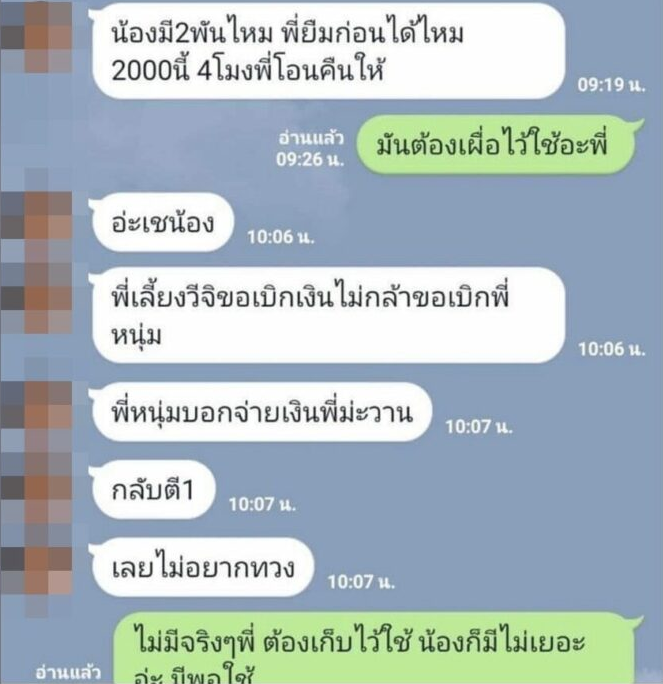Tap the 'อ่ะเชน้อง' message bubble
The image size is (663, 684).
click(x=162, y=222)
